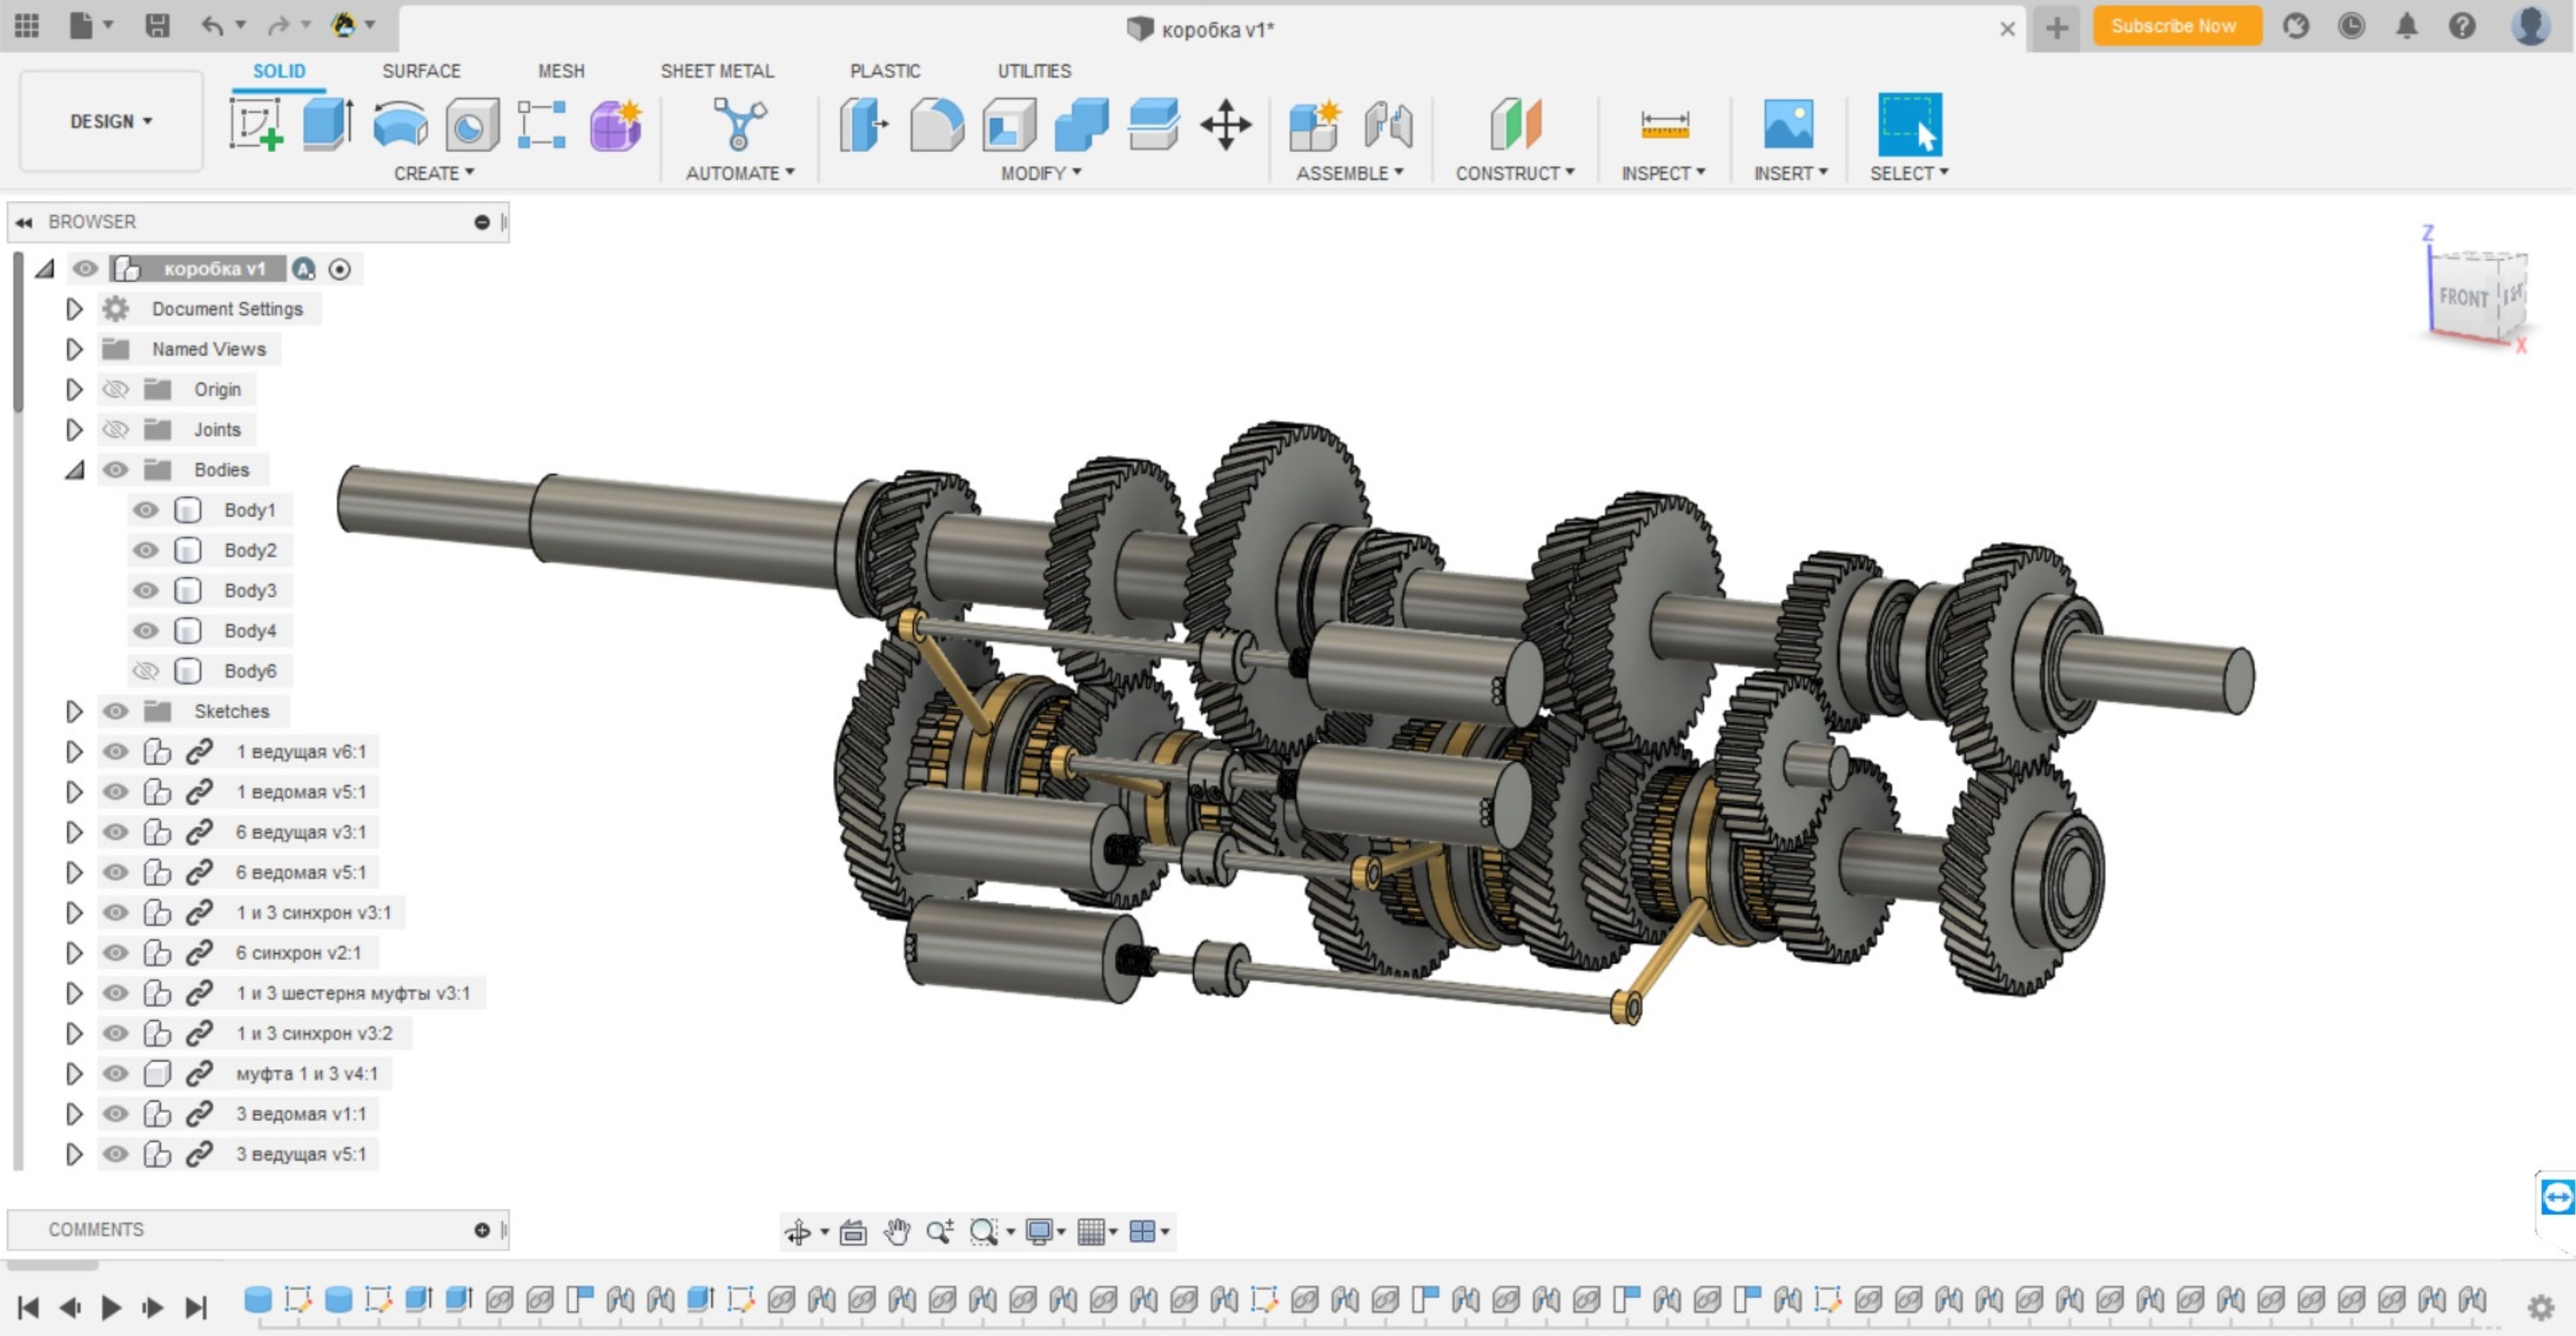Select the Press Pull tool icon

[x=864, y=125]
